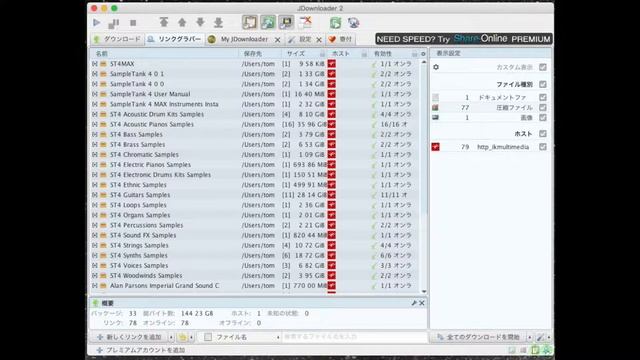Select the リンクグラバー tab
Image resolution: width=640 pixels, height=360 pixels.
tap(174, 39)
